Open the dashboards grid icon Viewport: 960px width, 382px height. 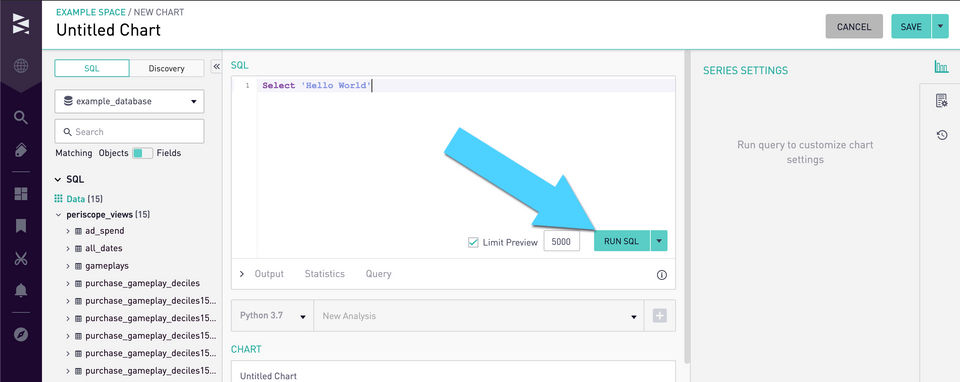pos(21,194)
